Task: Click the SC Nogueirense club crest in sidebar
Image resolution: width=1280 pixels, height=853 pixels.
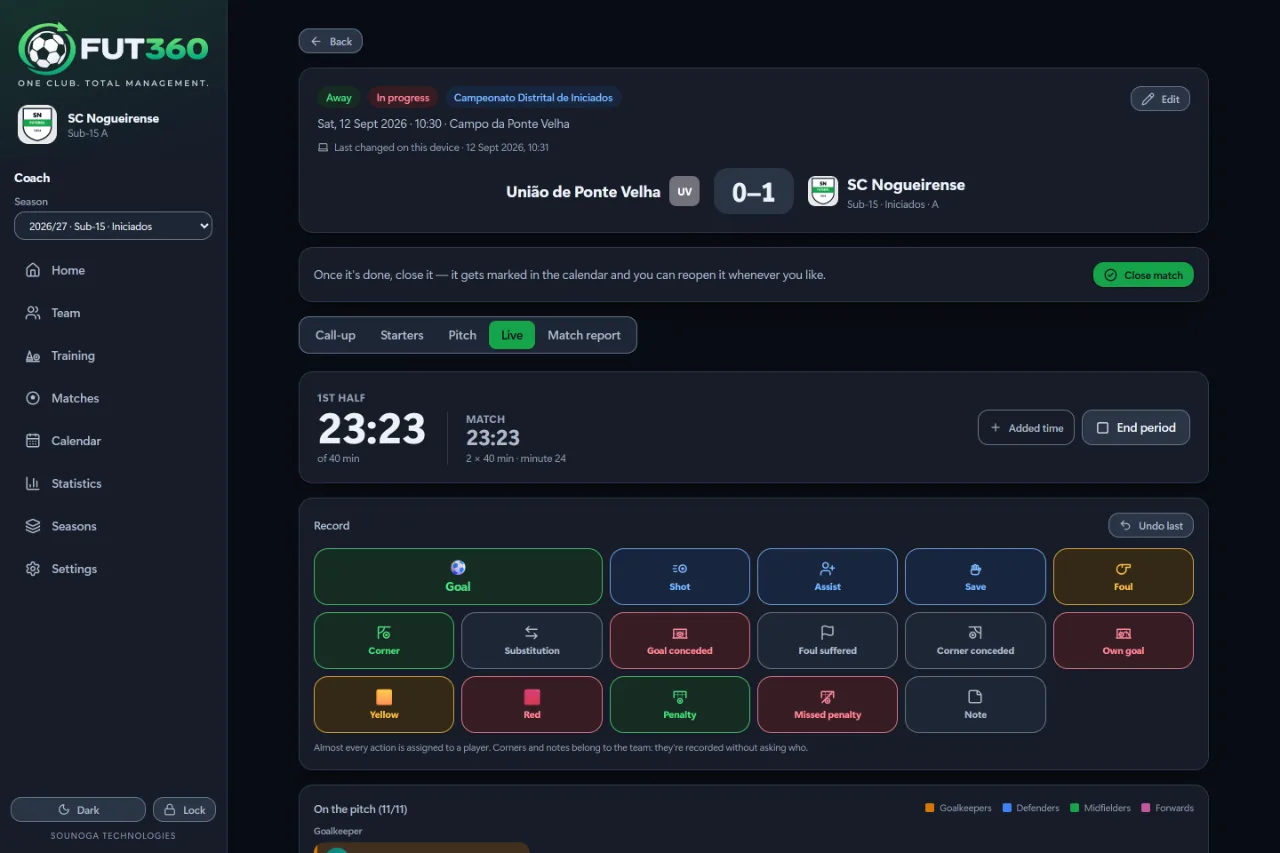Action: (x=37, y=125)
